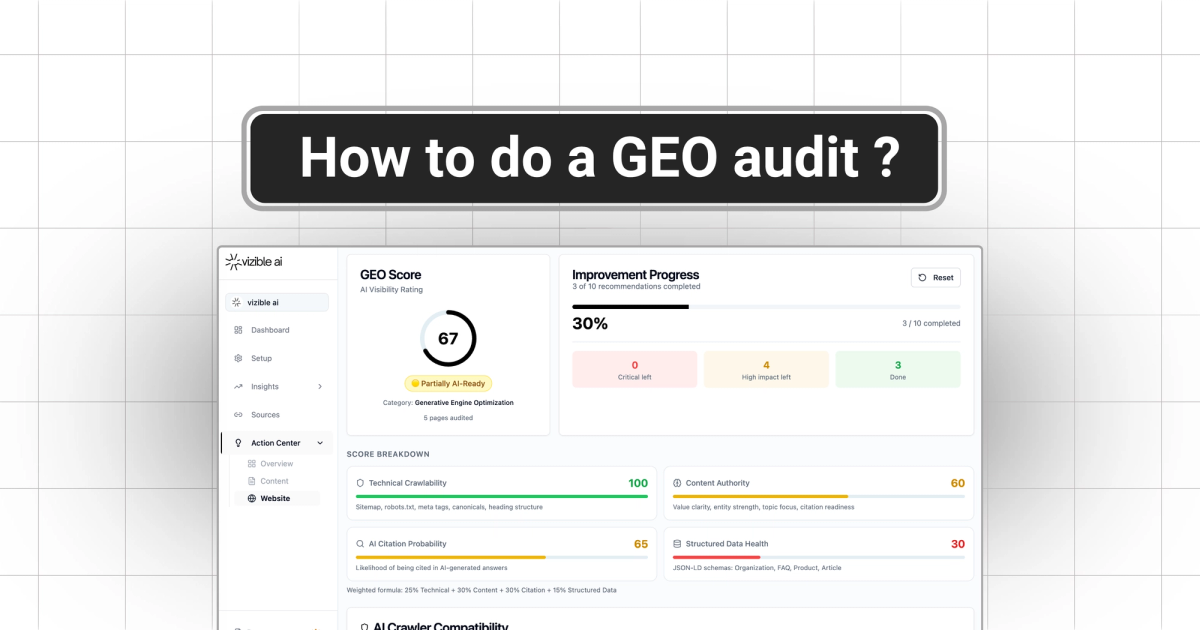Open the Critical left card
Screen dimensions: 1200x630
point(635,369)
